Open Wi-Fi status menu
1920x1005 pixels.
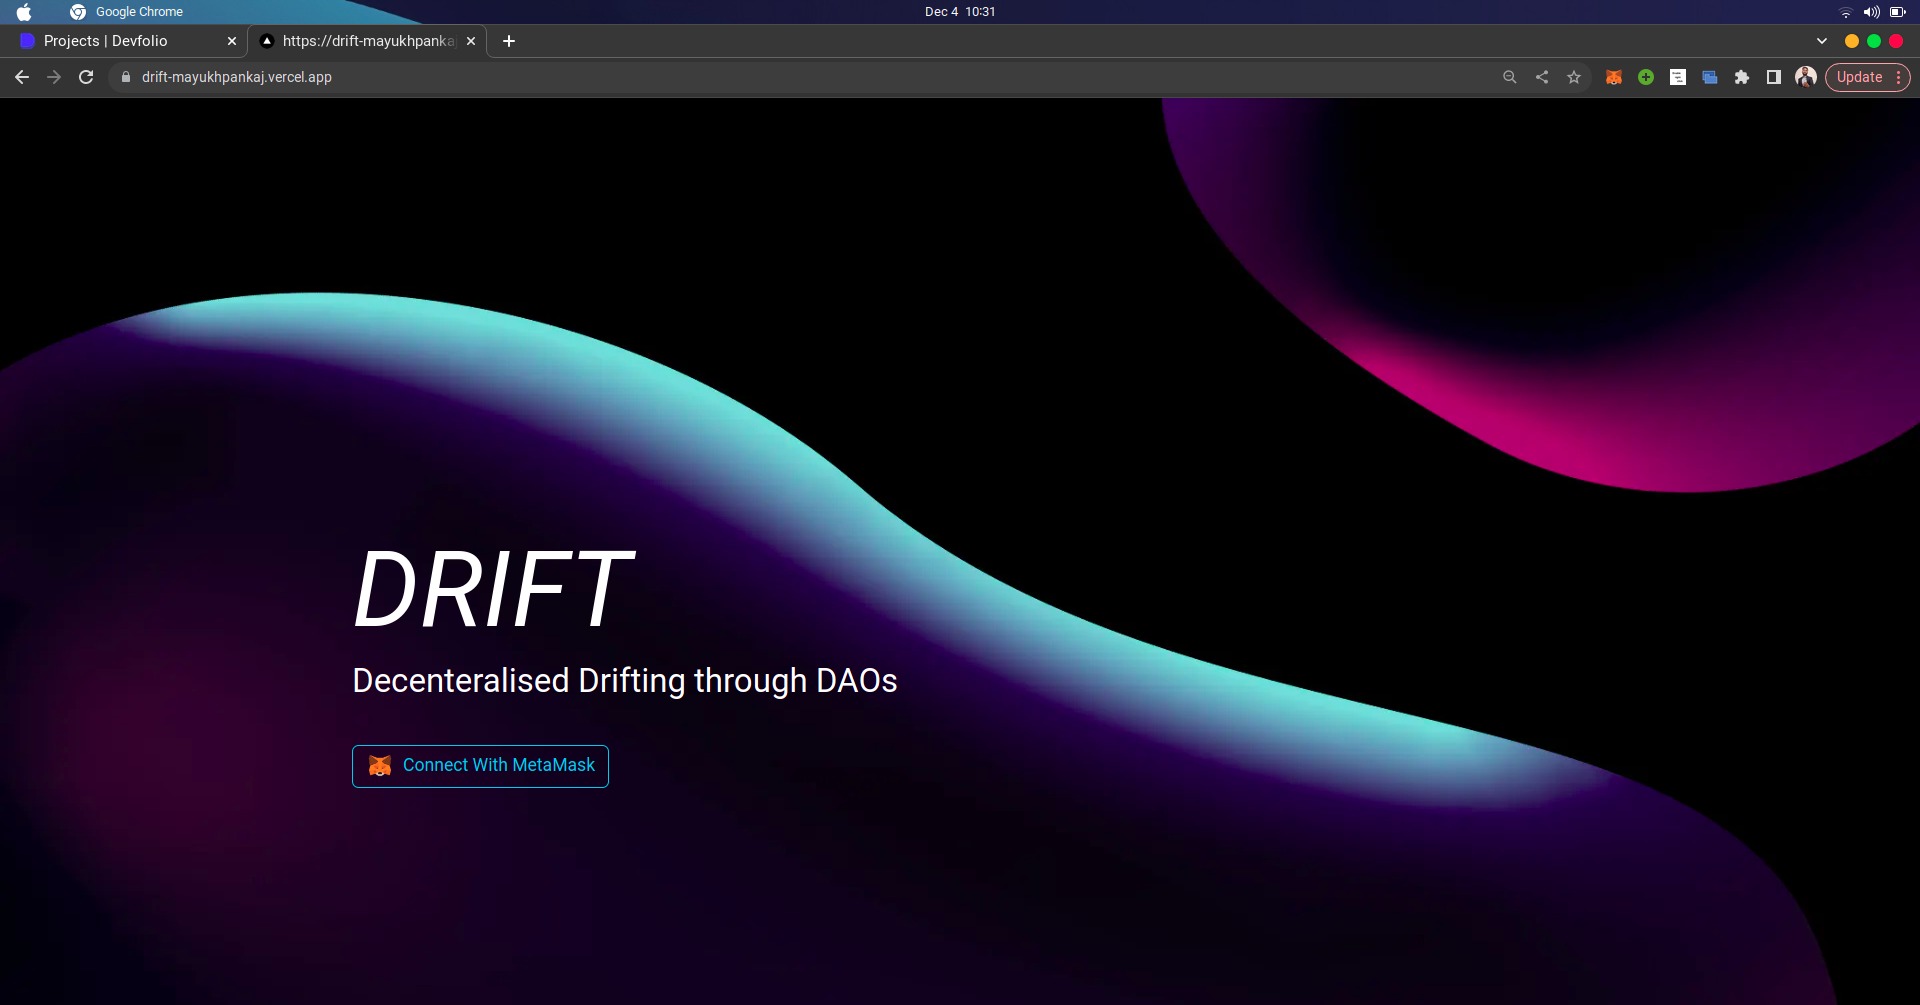pos(1846,12)
